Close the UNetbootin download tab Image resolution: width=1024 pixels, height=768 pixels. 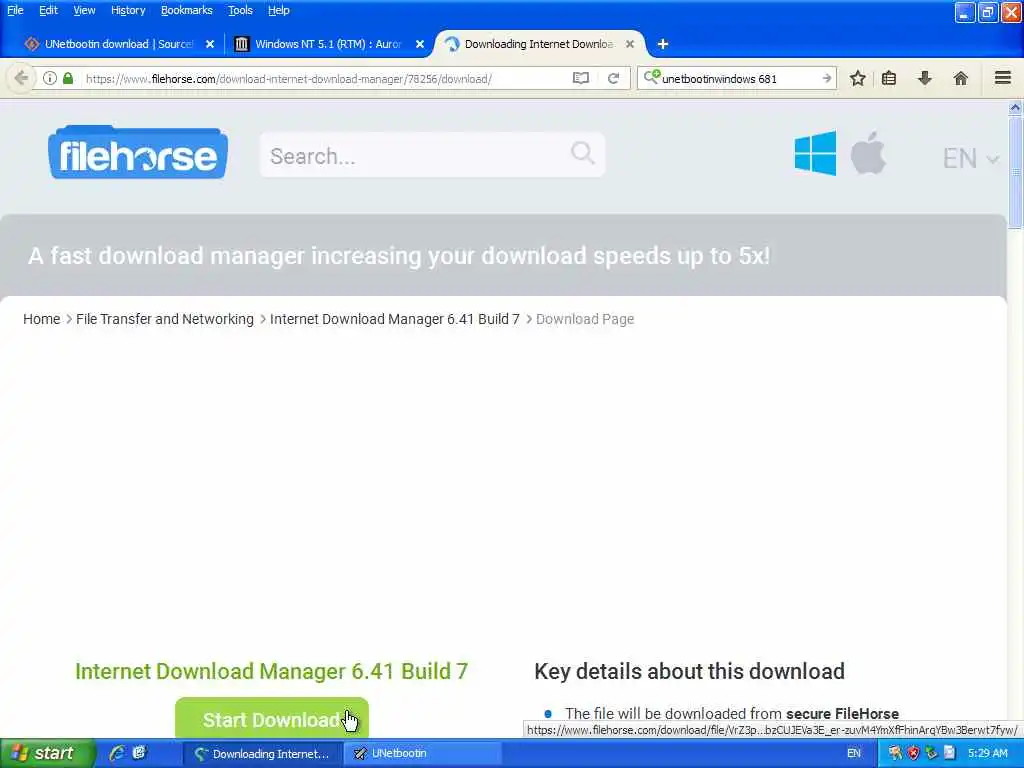[210, 44]
